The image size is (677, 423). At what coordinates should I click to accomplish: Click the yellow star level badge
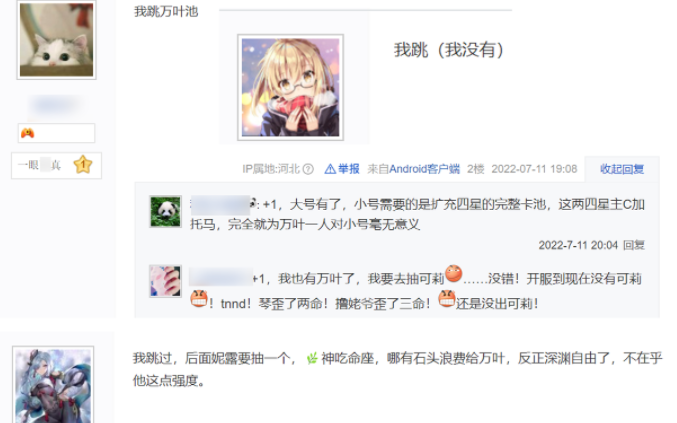click(x=83, y=164)
